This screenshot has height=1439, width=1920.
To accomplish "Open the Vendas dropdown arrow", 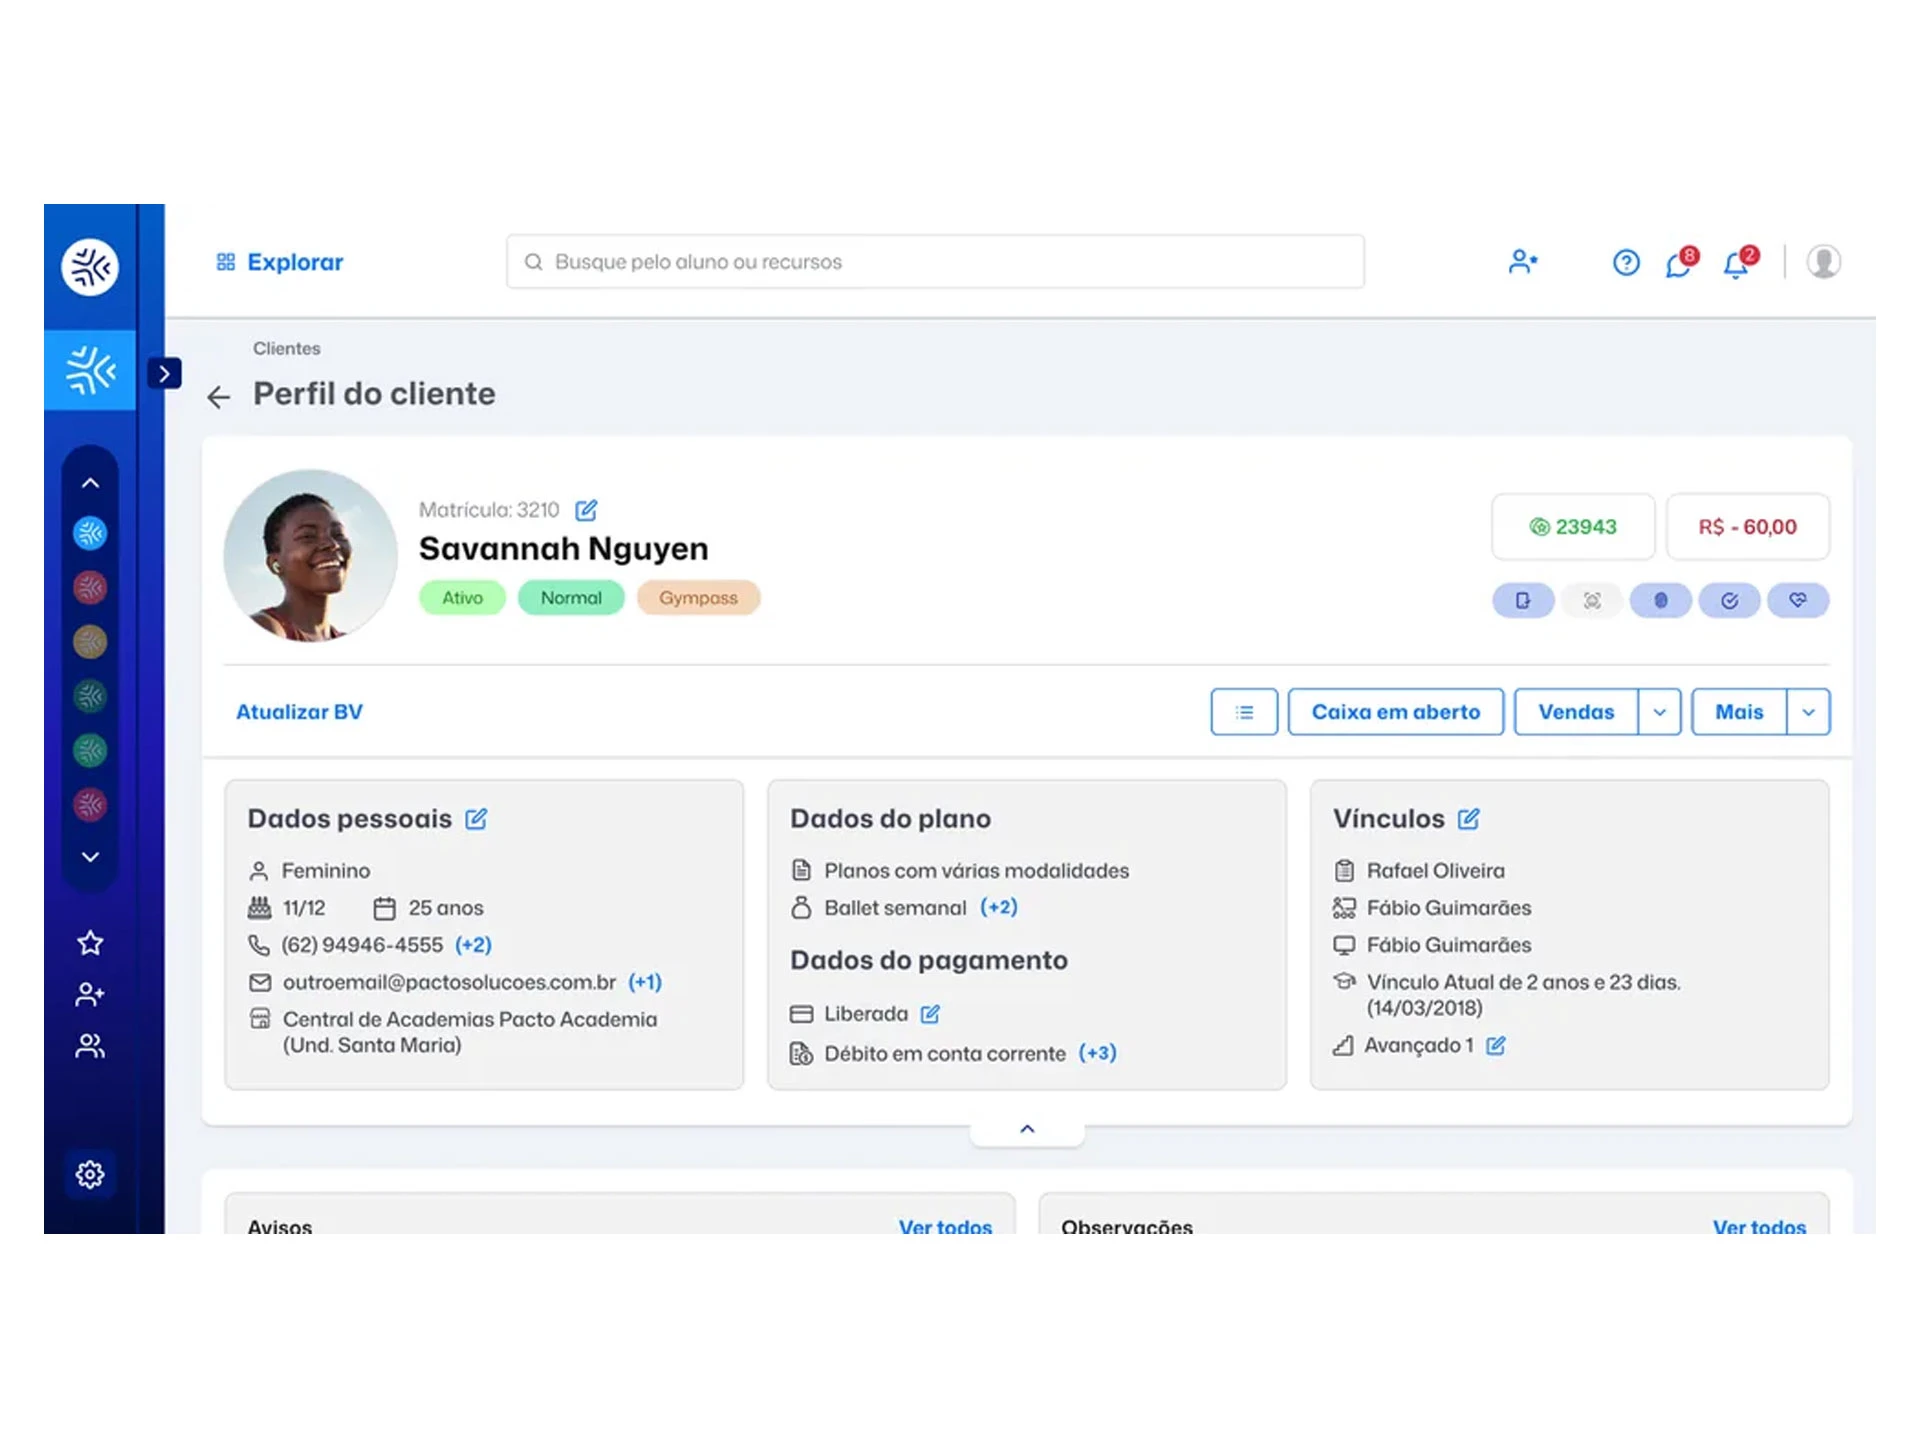I will point(1660,712).
